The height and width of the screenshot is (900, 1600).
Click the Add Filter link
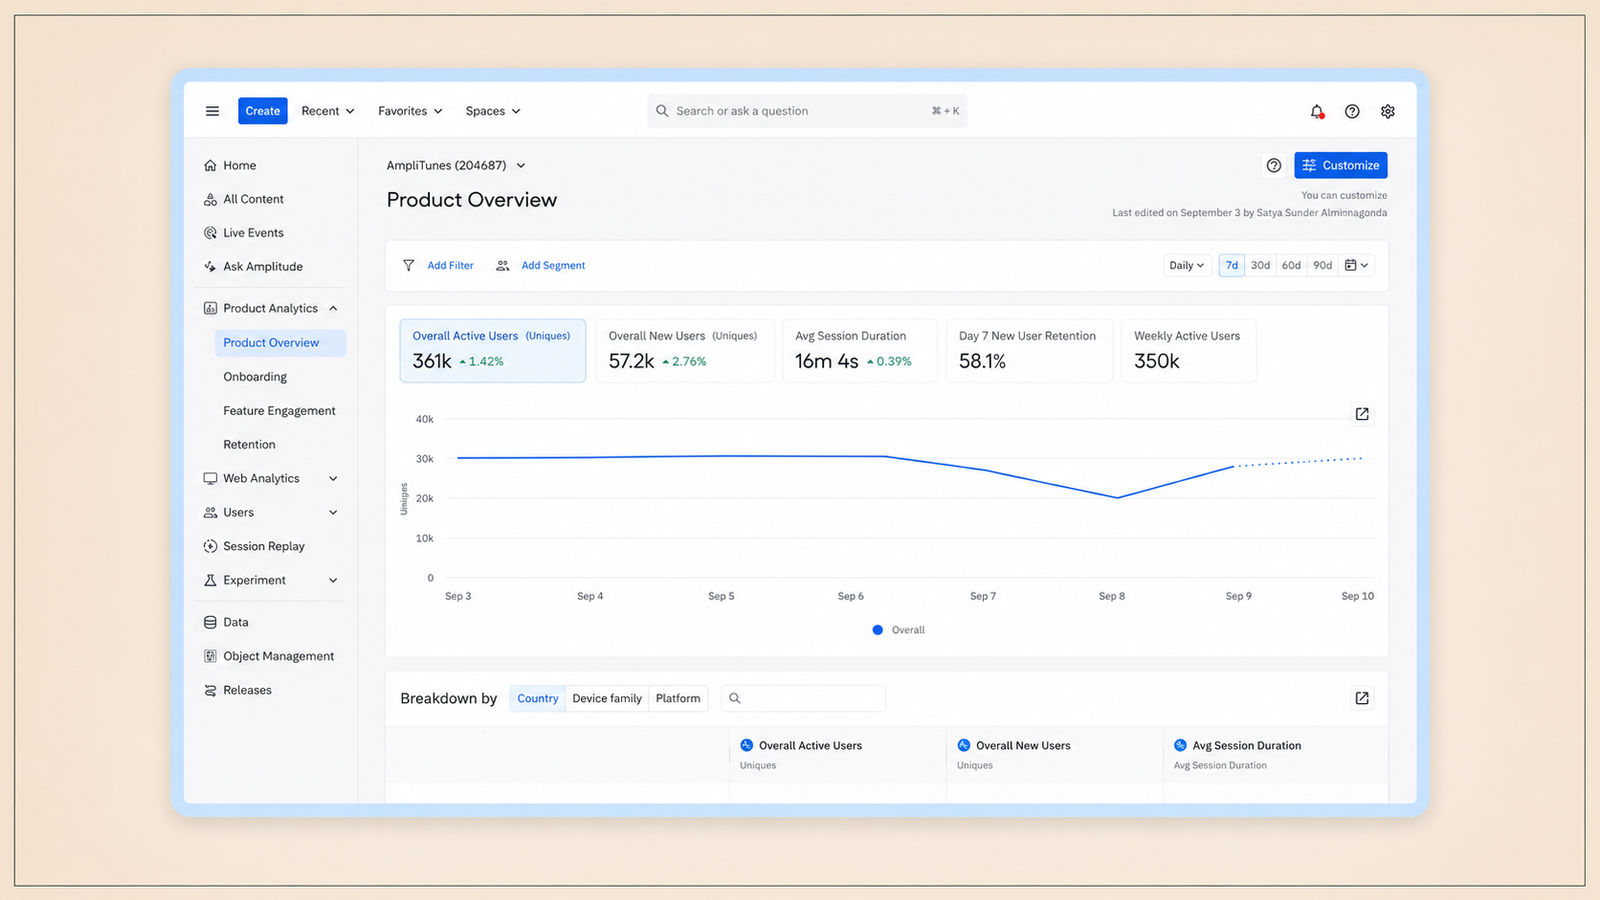point(450,265)
